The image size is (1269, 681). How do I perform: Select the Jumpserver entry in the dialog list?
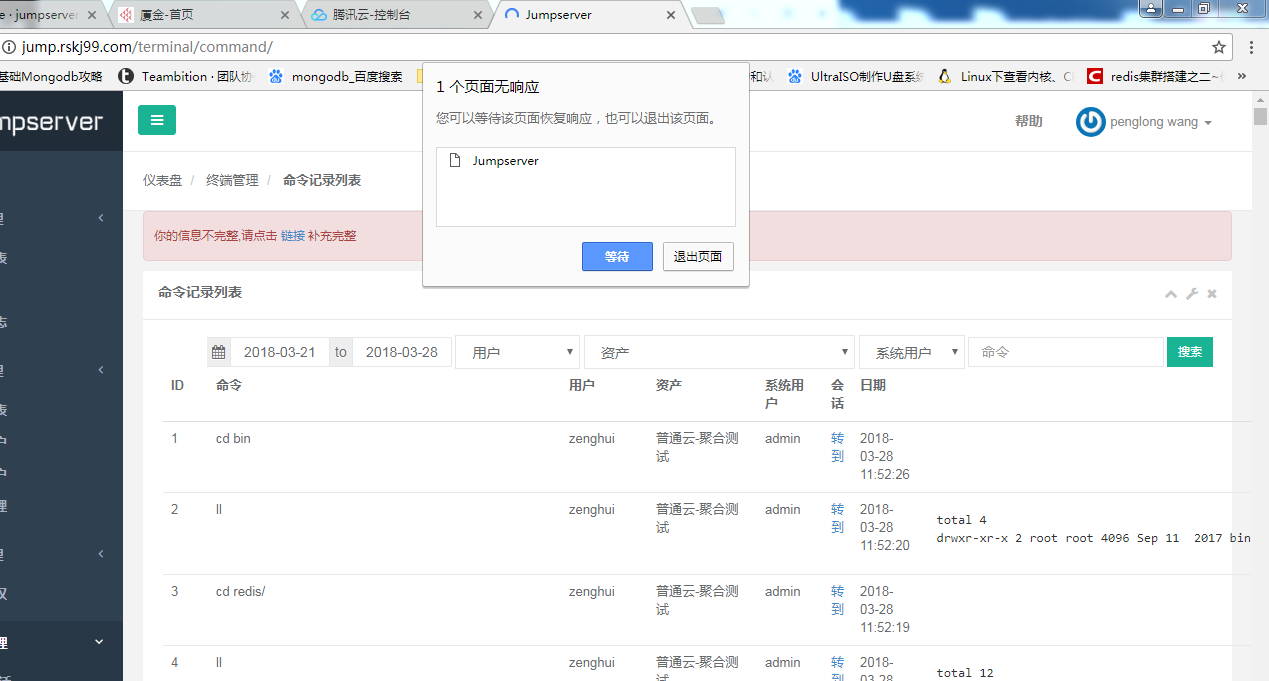[x=585, y=160]
